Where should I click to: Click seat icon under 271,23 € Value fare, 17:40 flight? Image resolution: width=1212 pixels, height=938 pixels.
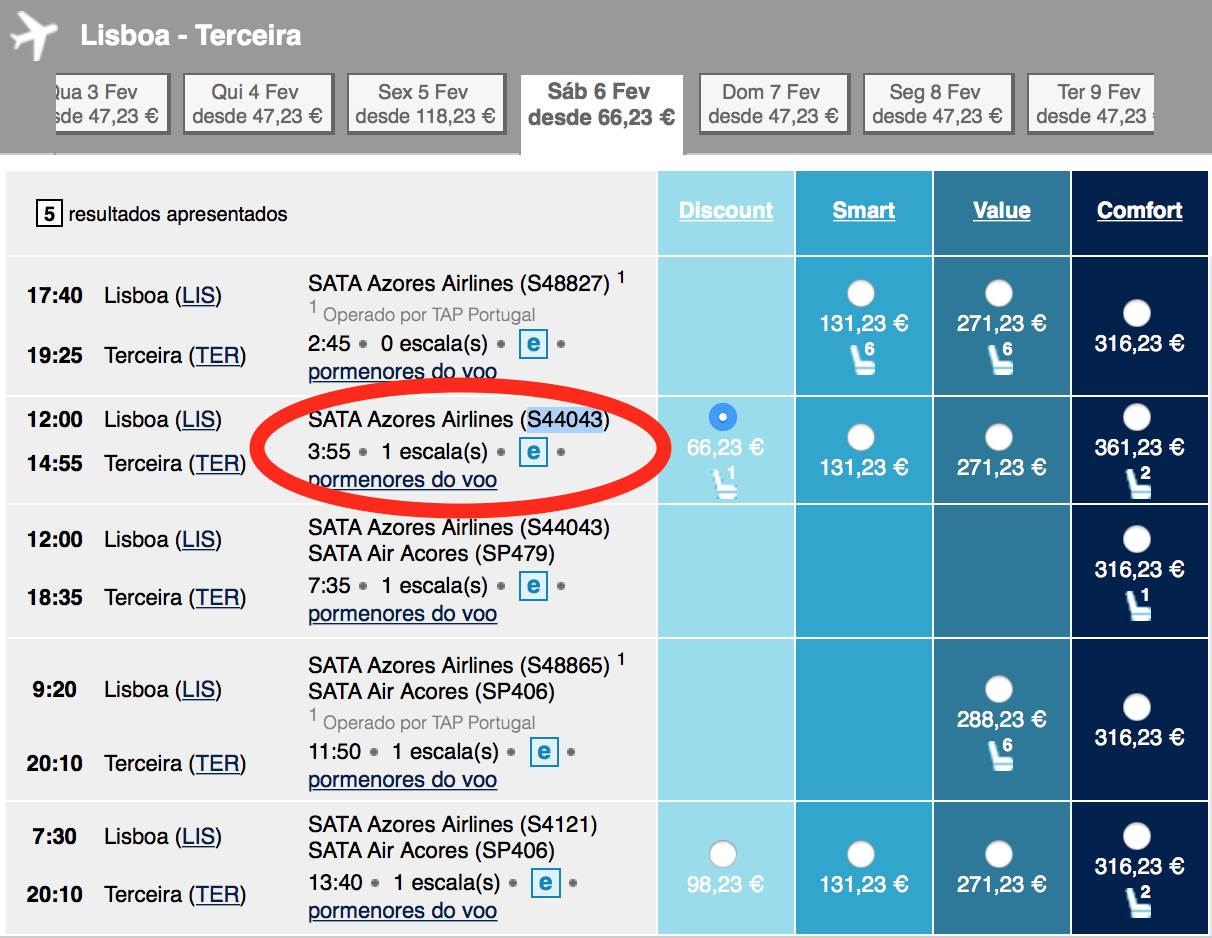[1000, 358]
